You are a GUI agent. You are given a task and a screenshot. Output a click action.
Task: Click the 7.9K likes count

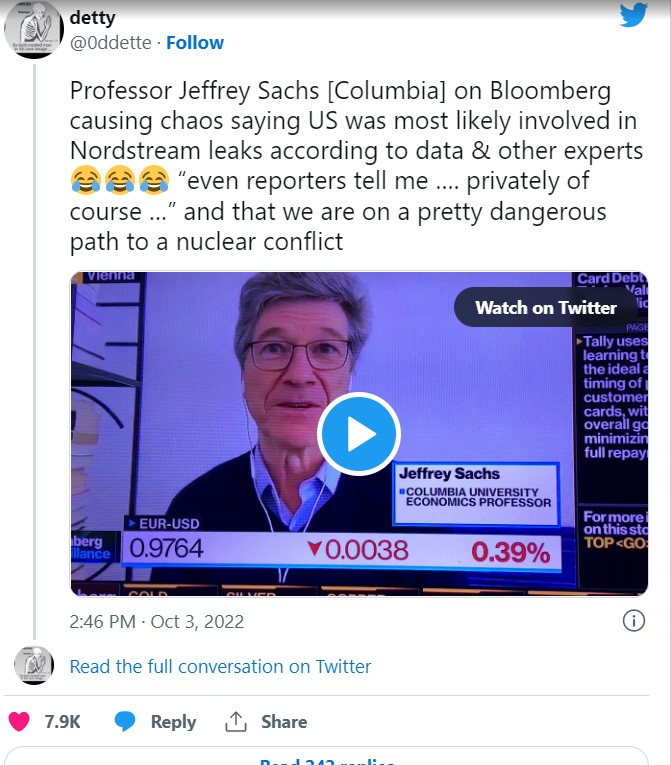62,721
